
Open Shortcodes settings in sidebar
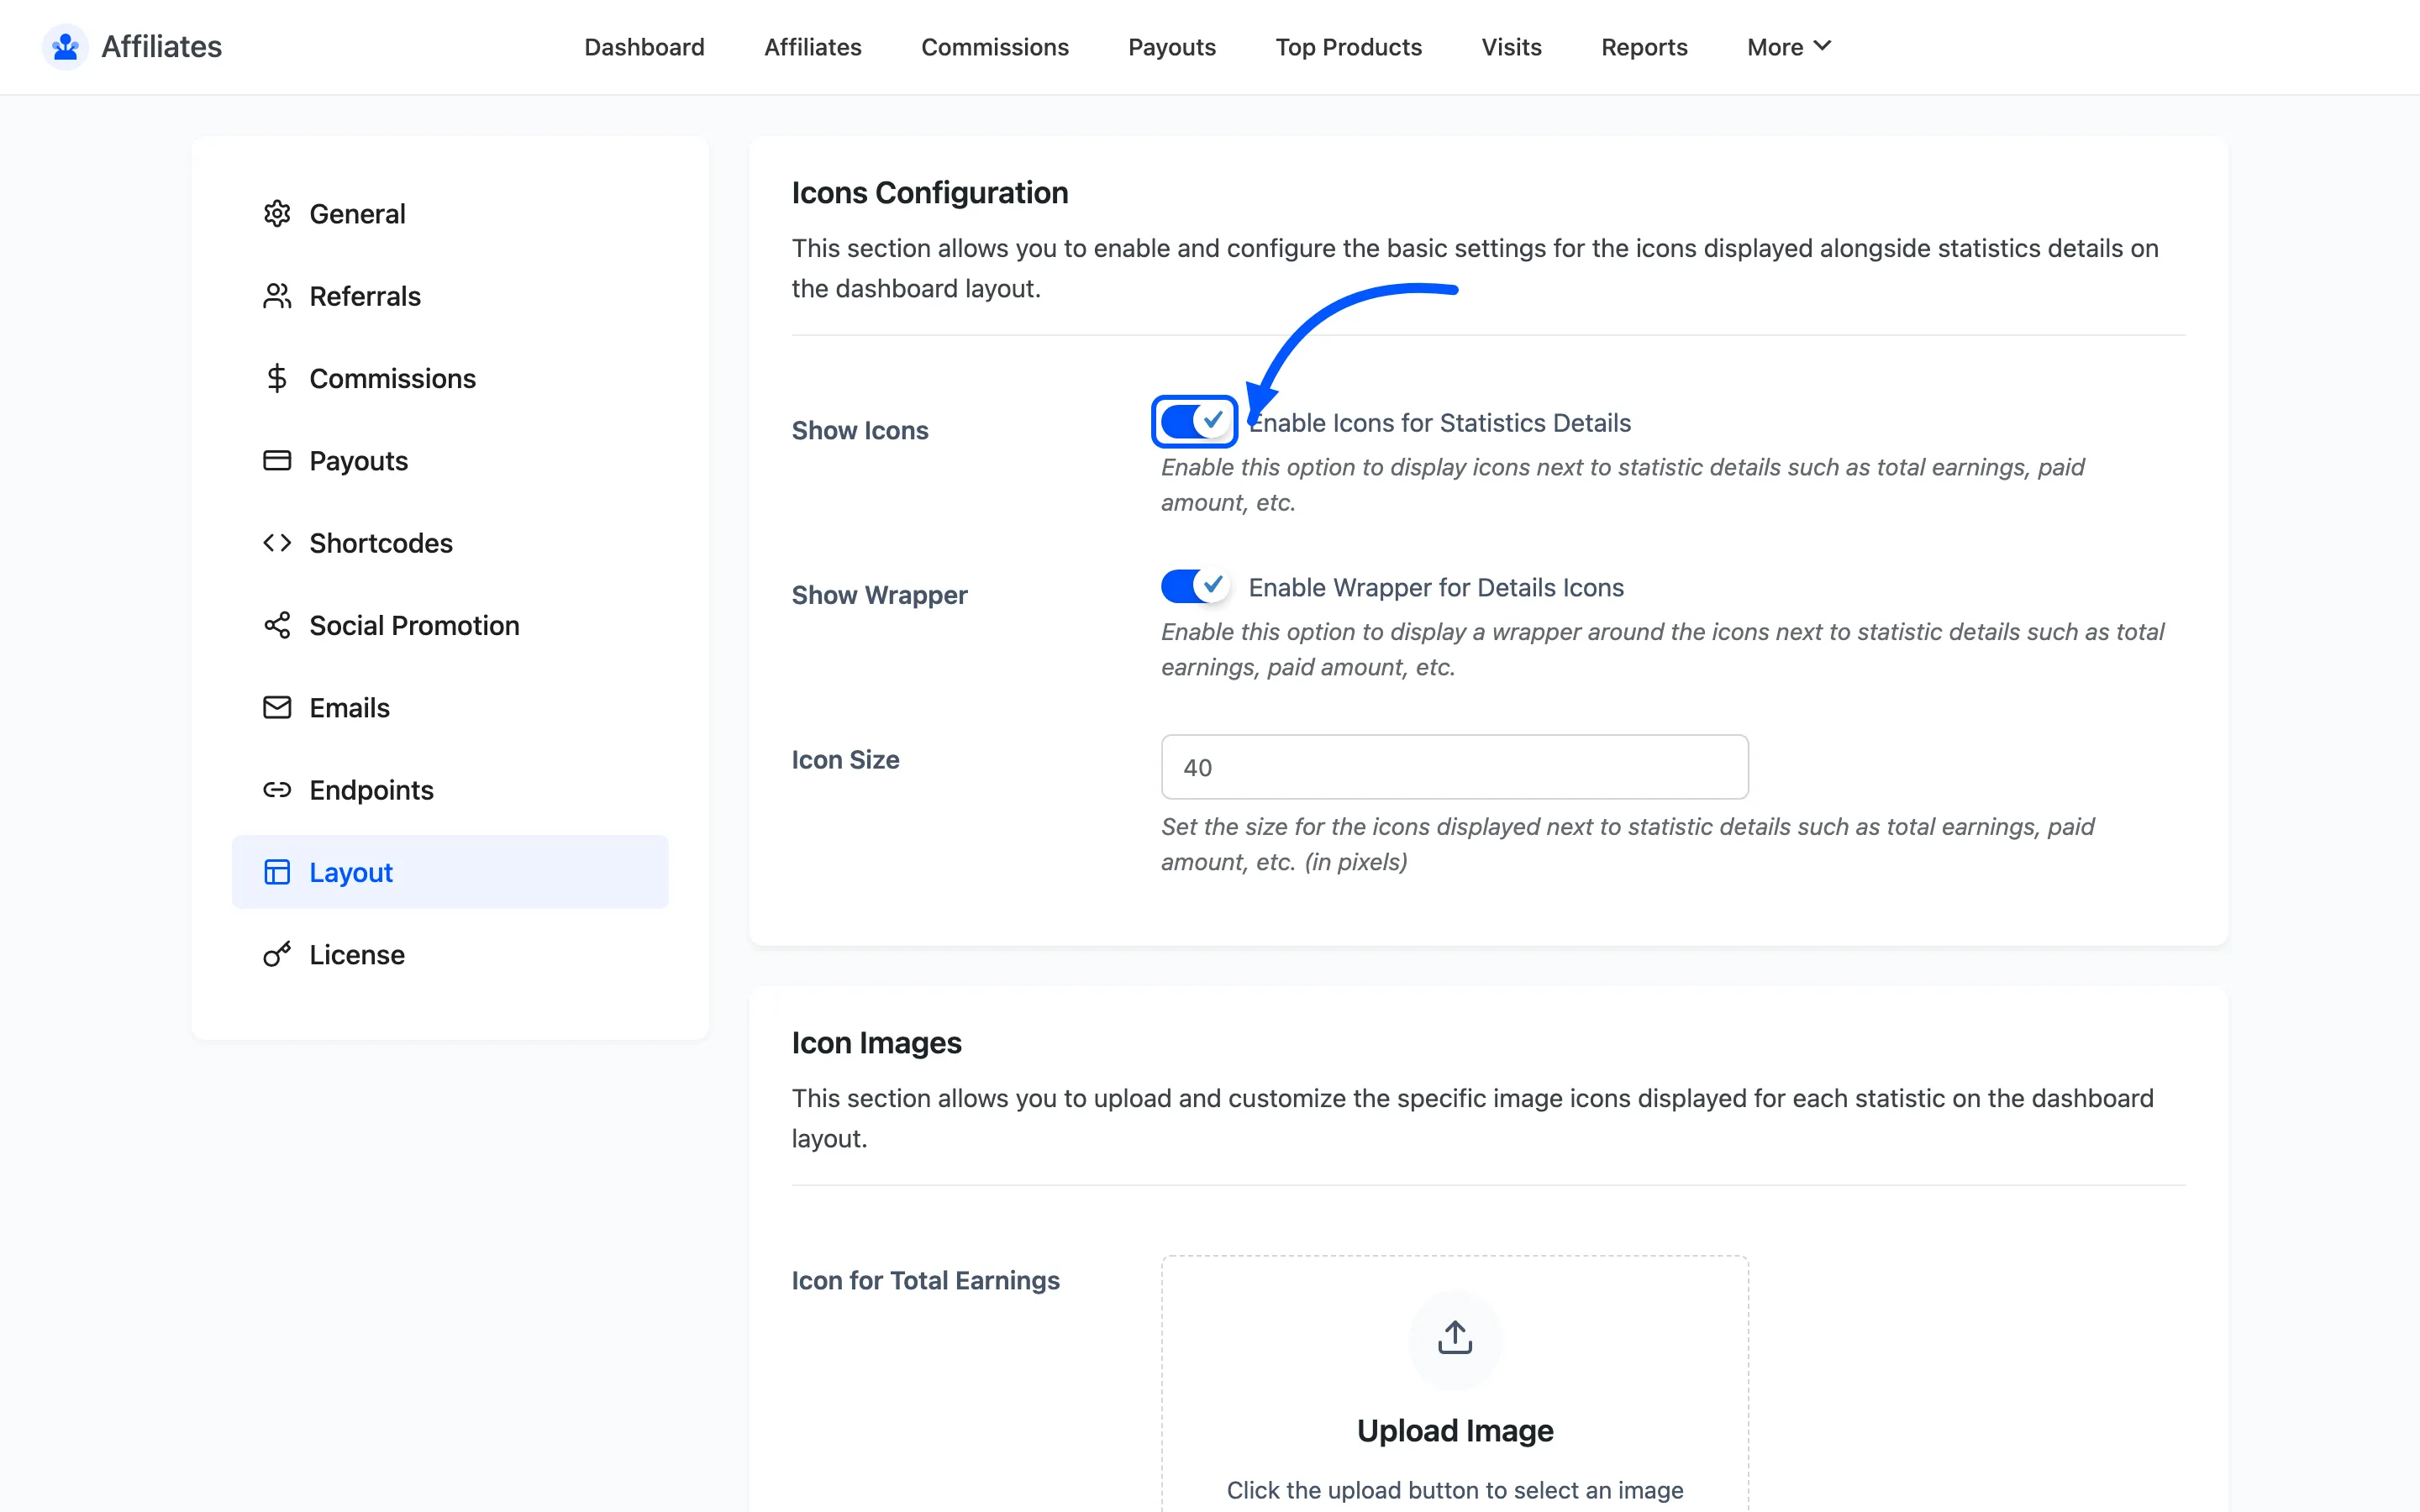(x=450, y=543)
